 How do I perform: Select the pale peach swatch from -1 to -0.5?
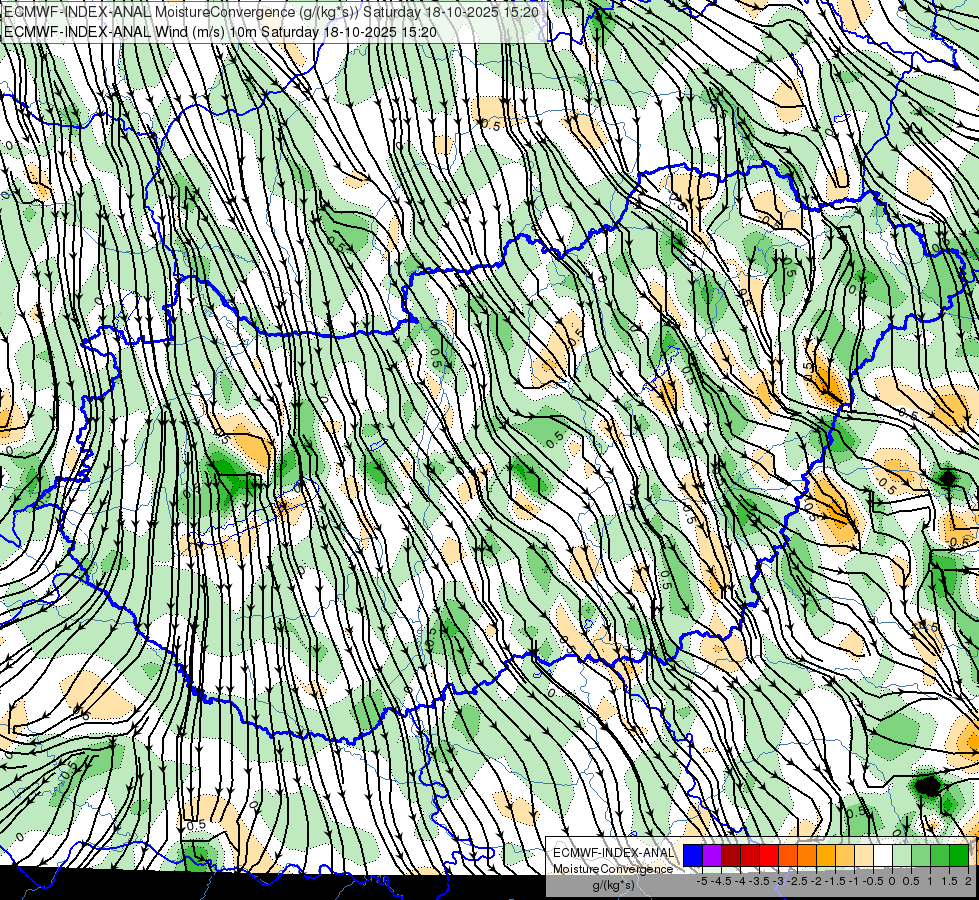[x=864, y=856]
